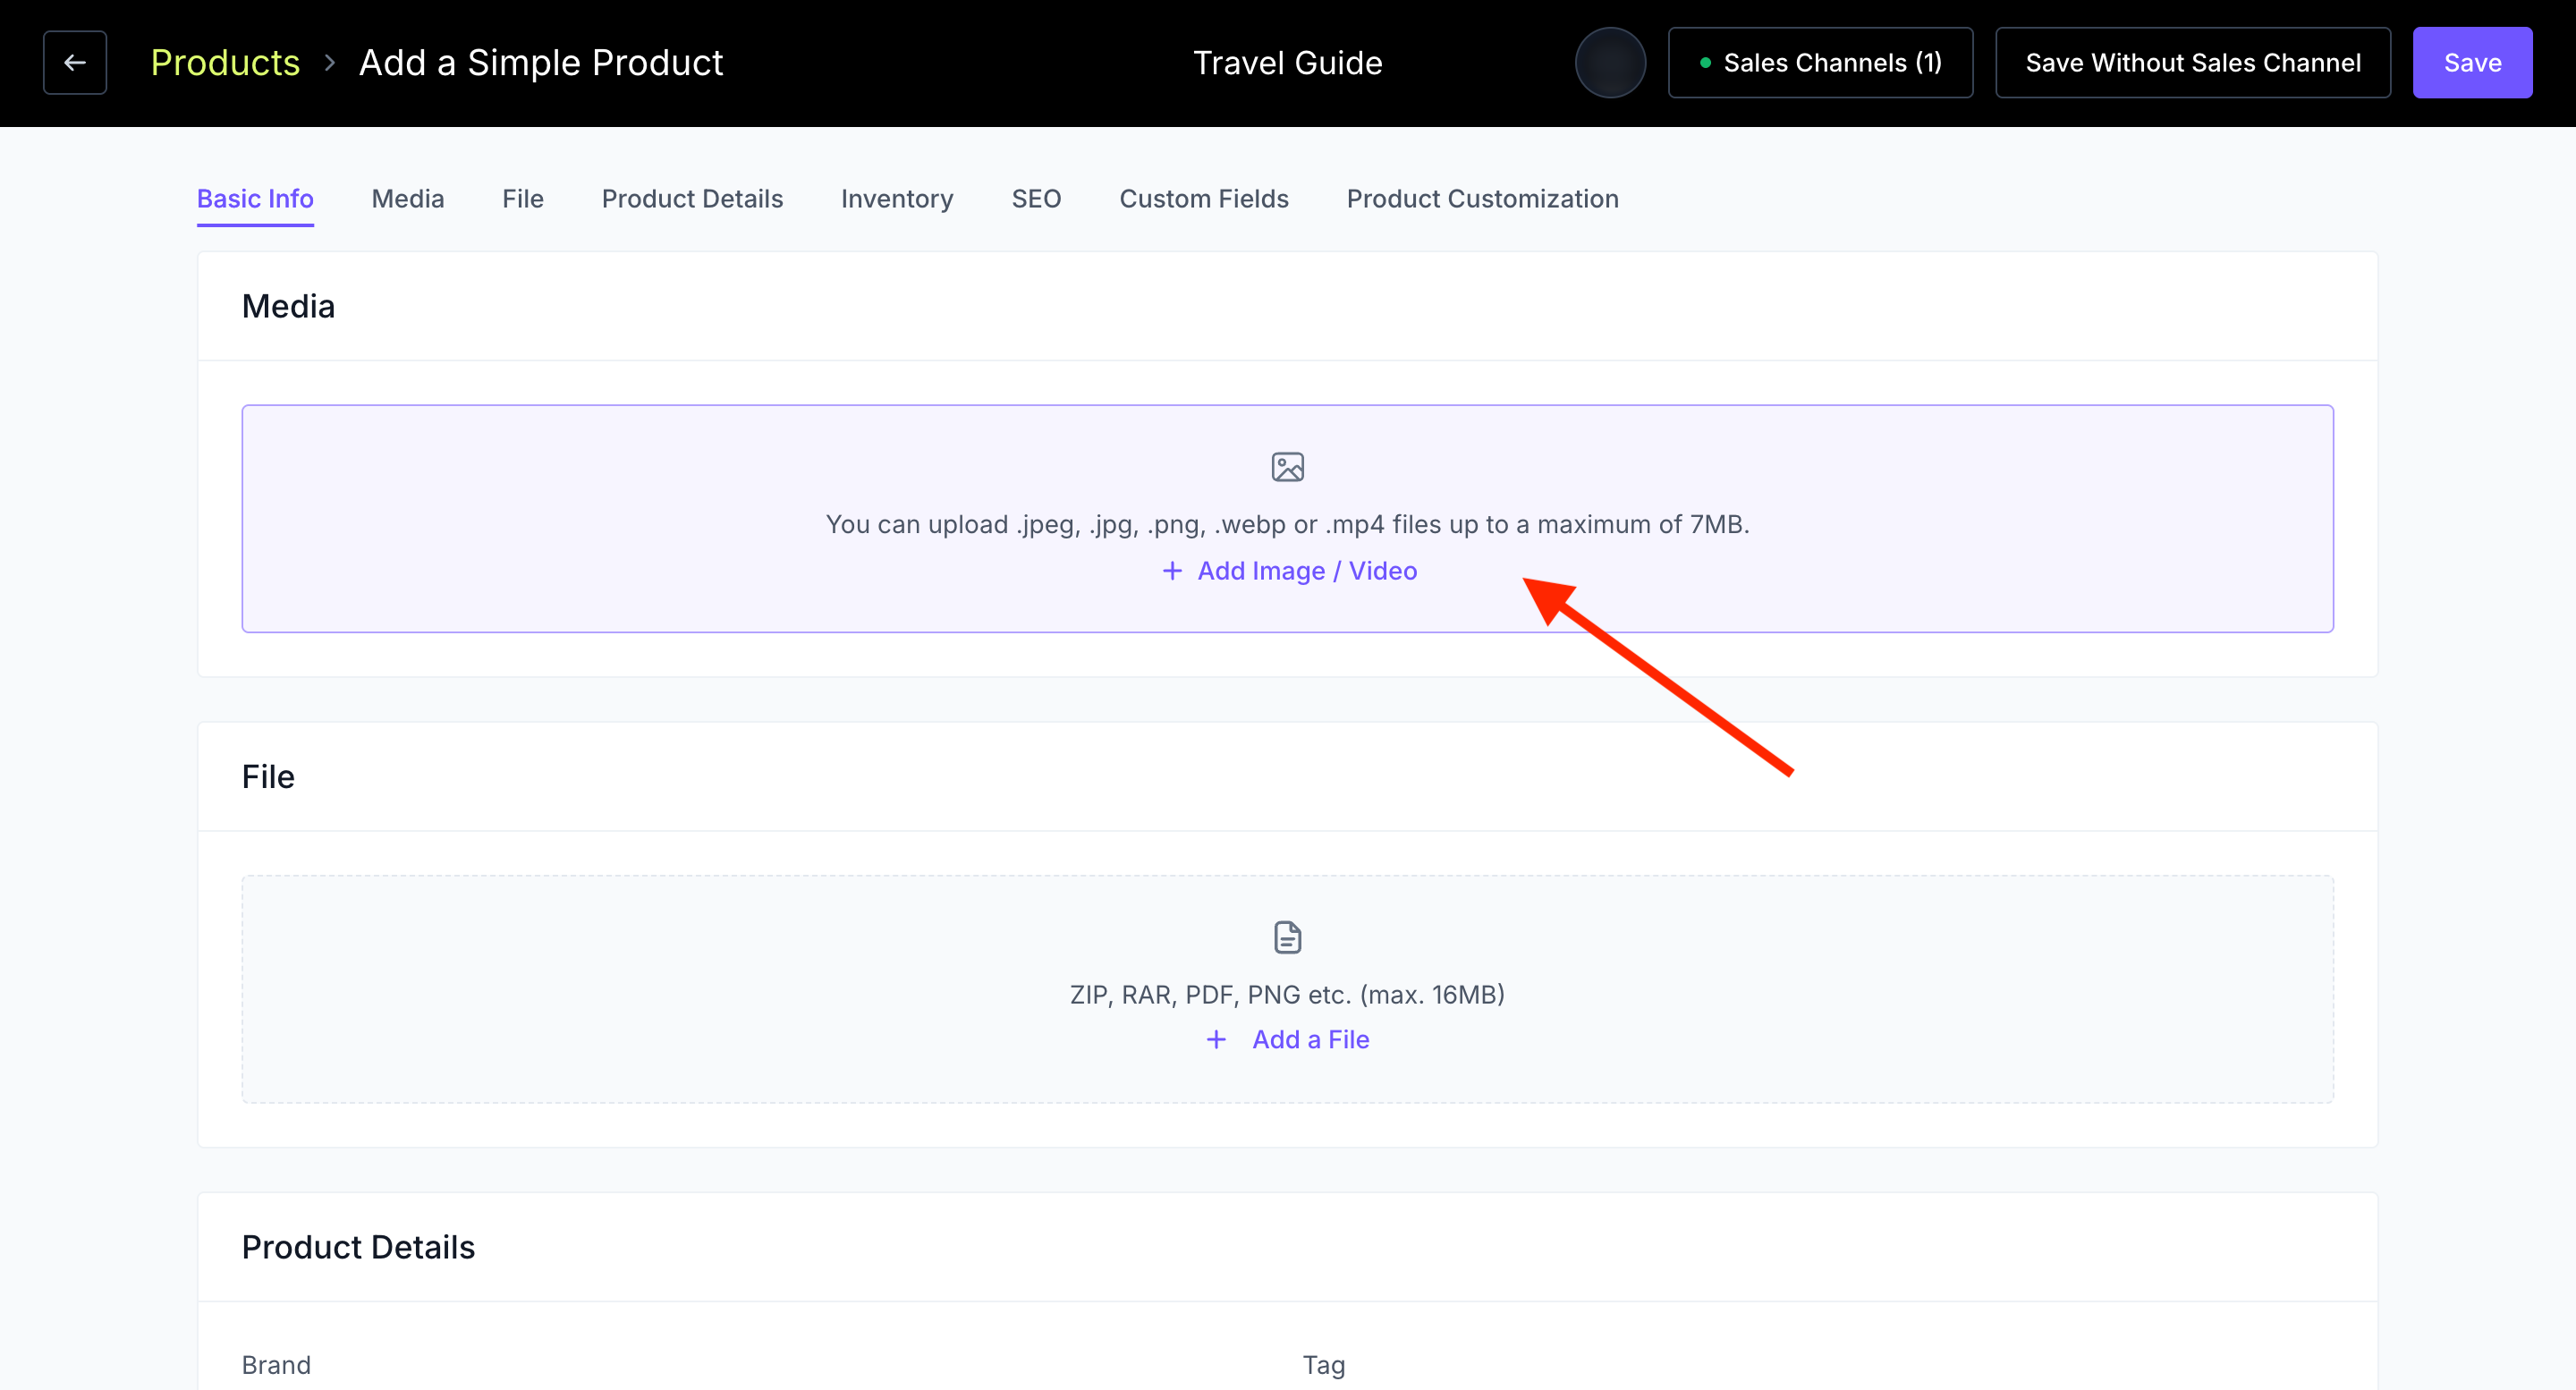Click the Add a Simple Product heading
Viewport: 2576px width, 1390px height.
pyautogui.click(x=541, y=63)
